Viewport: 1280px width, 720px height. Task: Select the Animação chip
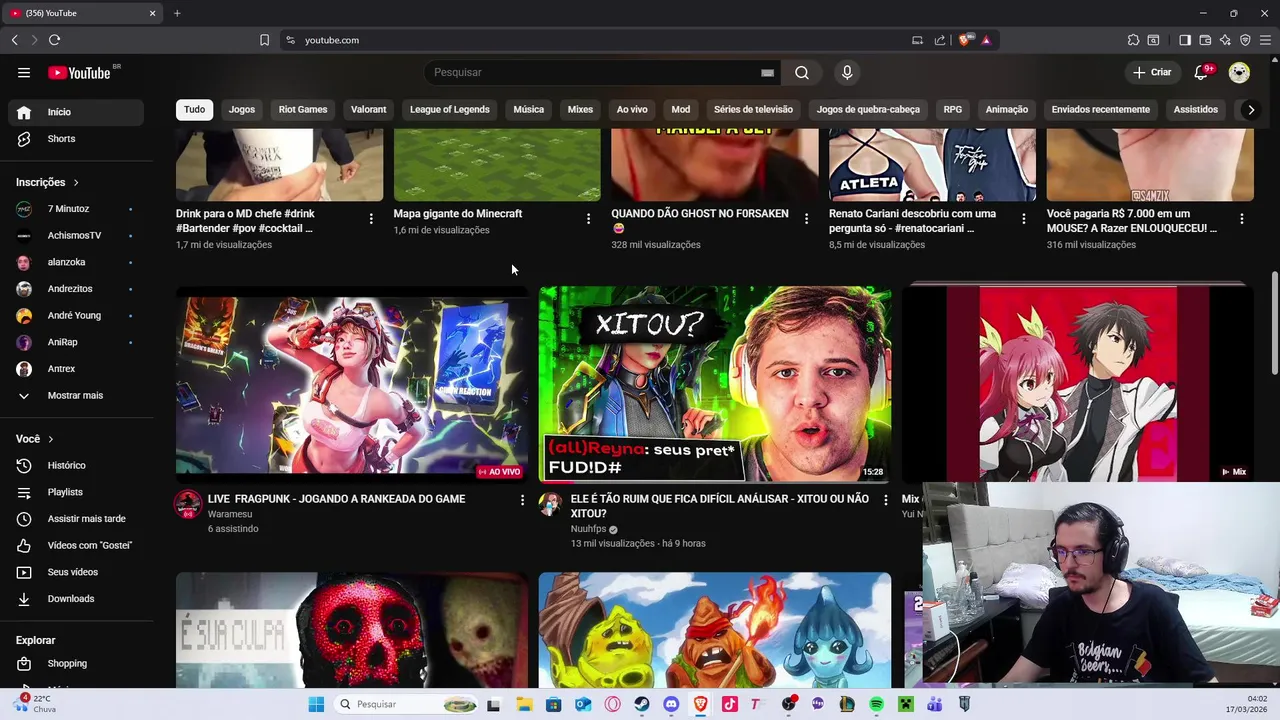tap(1007, 110)
